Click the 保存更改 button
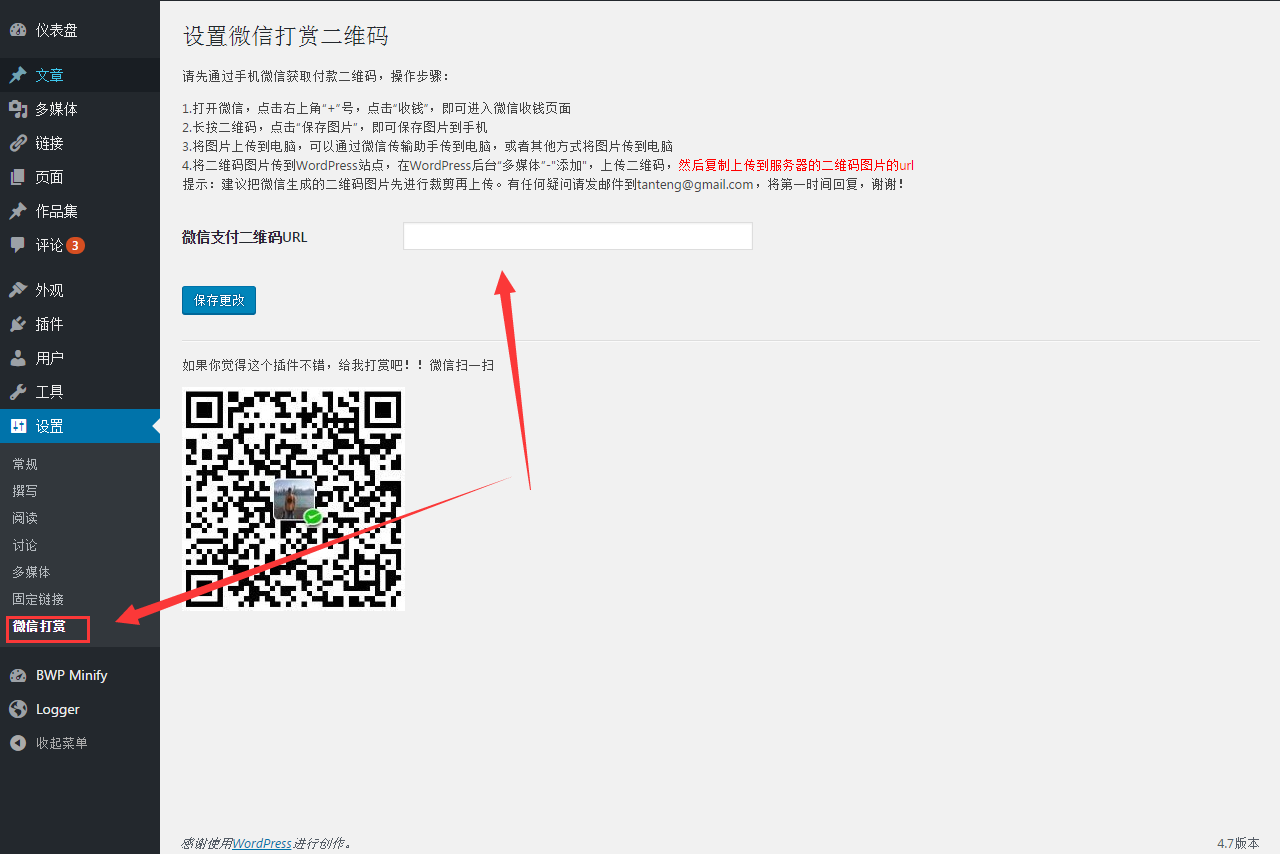The image size is (1280, 854). point(219,300)
